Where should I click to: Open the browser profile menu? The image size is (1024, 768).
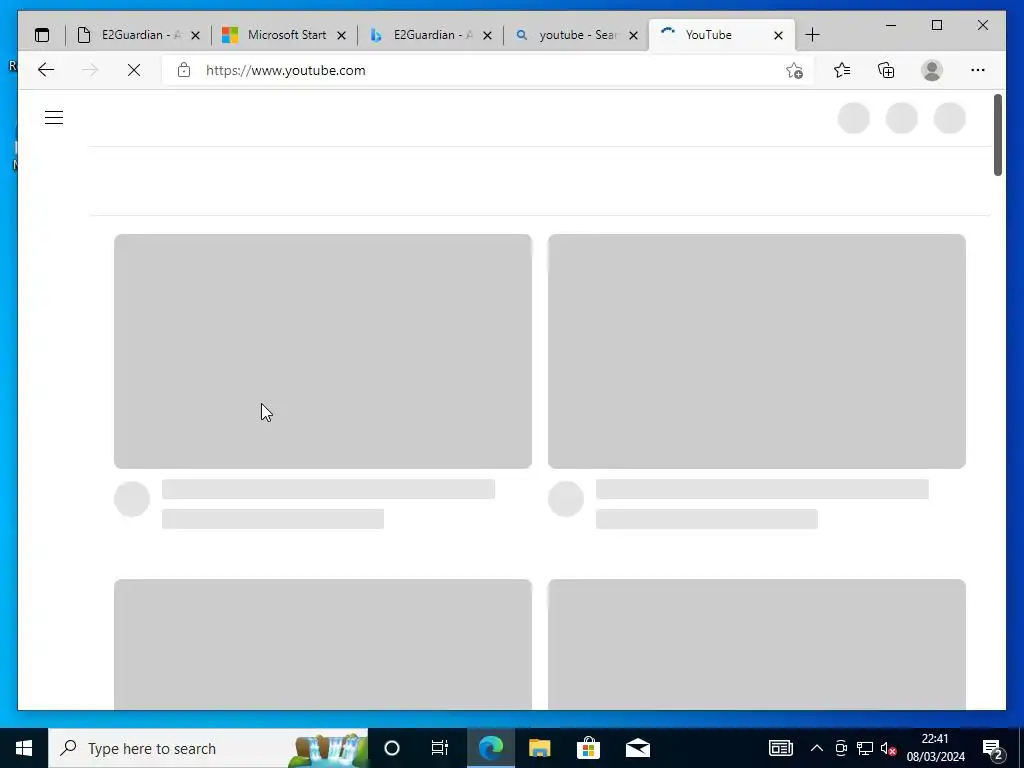point(932,70)
